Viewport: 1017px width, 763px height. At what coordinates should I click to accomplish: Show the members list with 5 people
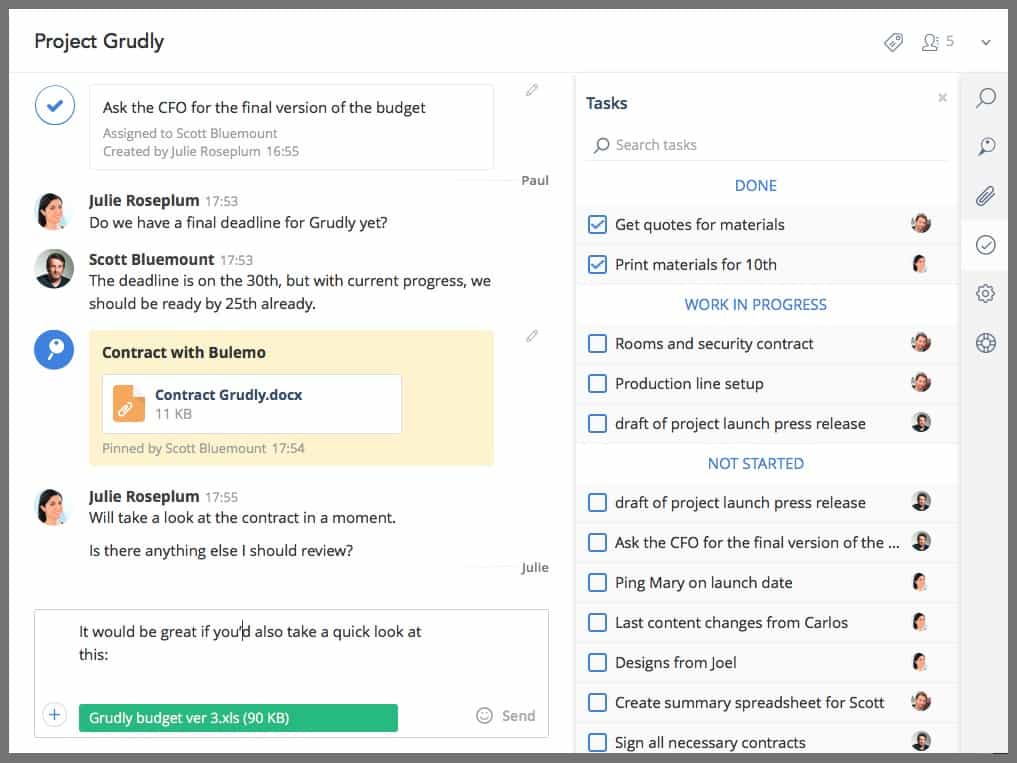tap(938, 42)
